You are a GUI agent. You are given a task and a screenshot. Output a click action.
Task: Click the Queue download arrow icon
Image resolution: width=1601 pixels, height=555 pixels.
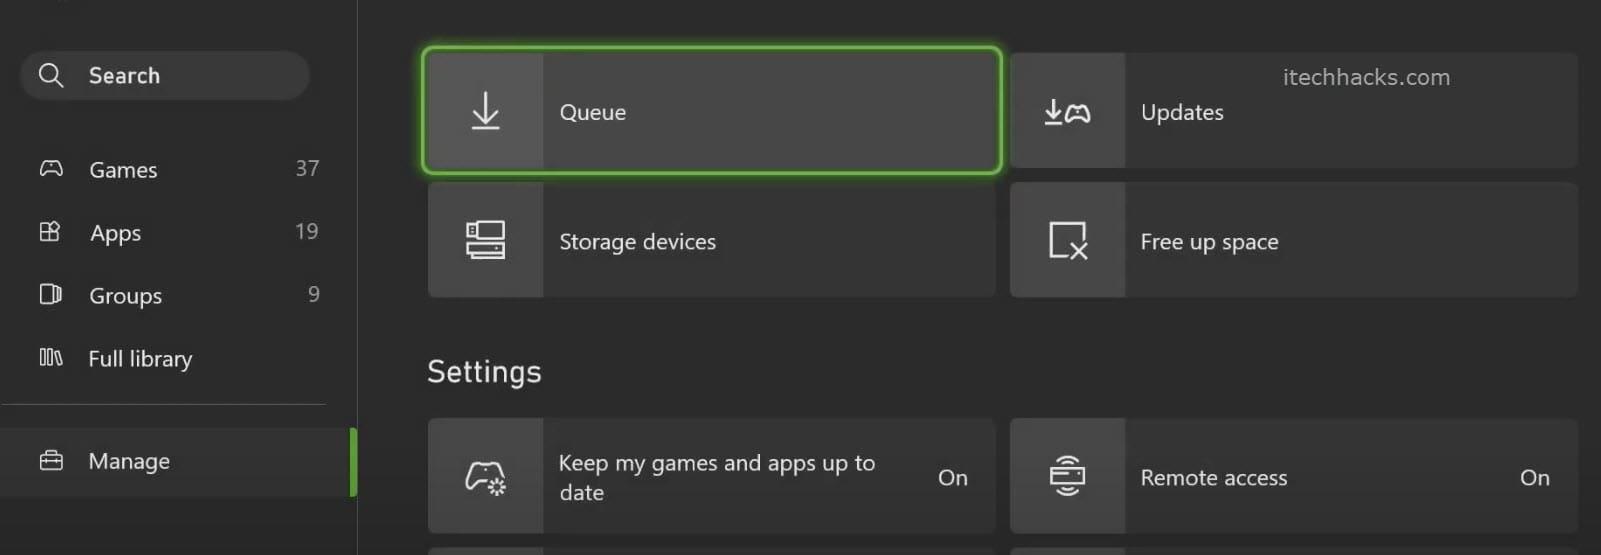pyautogui.click(x=485, y=111)
